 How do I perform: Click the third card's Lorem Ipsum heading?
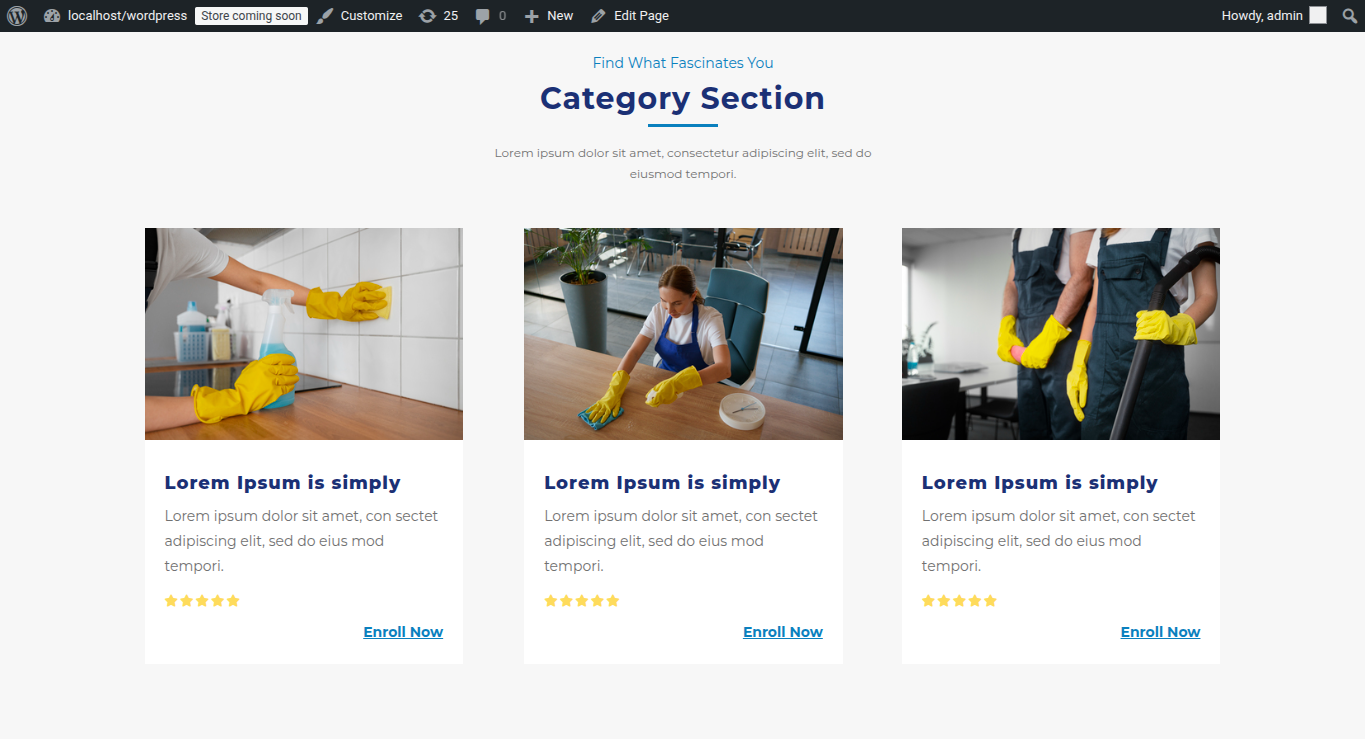click(1039, 483)
